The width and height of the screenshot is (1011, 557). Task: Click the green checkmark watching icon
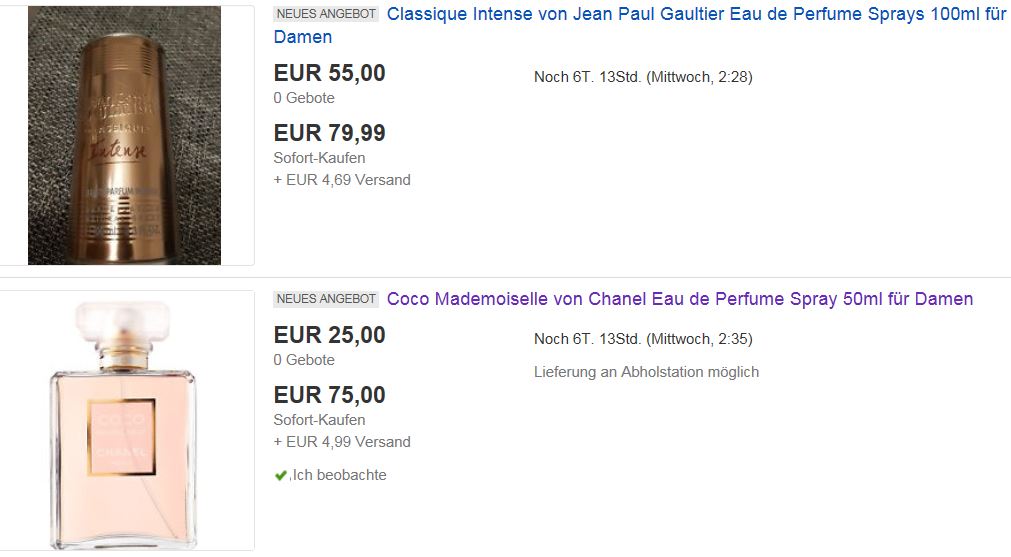[x=280, y=476]
